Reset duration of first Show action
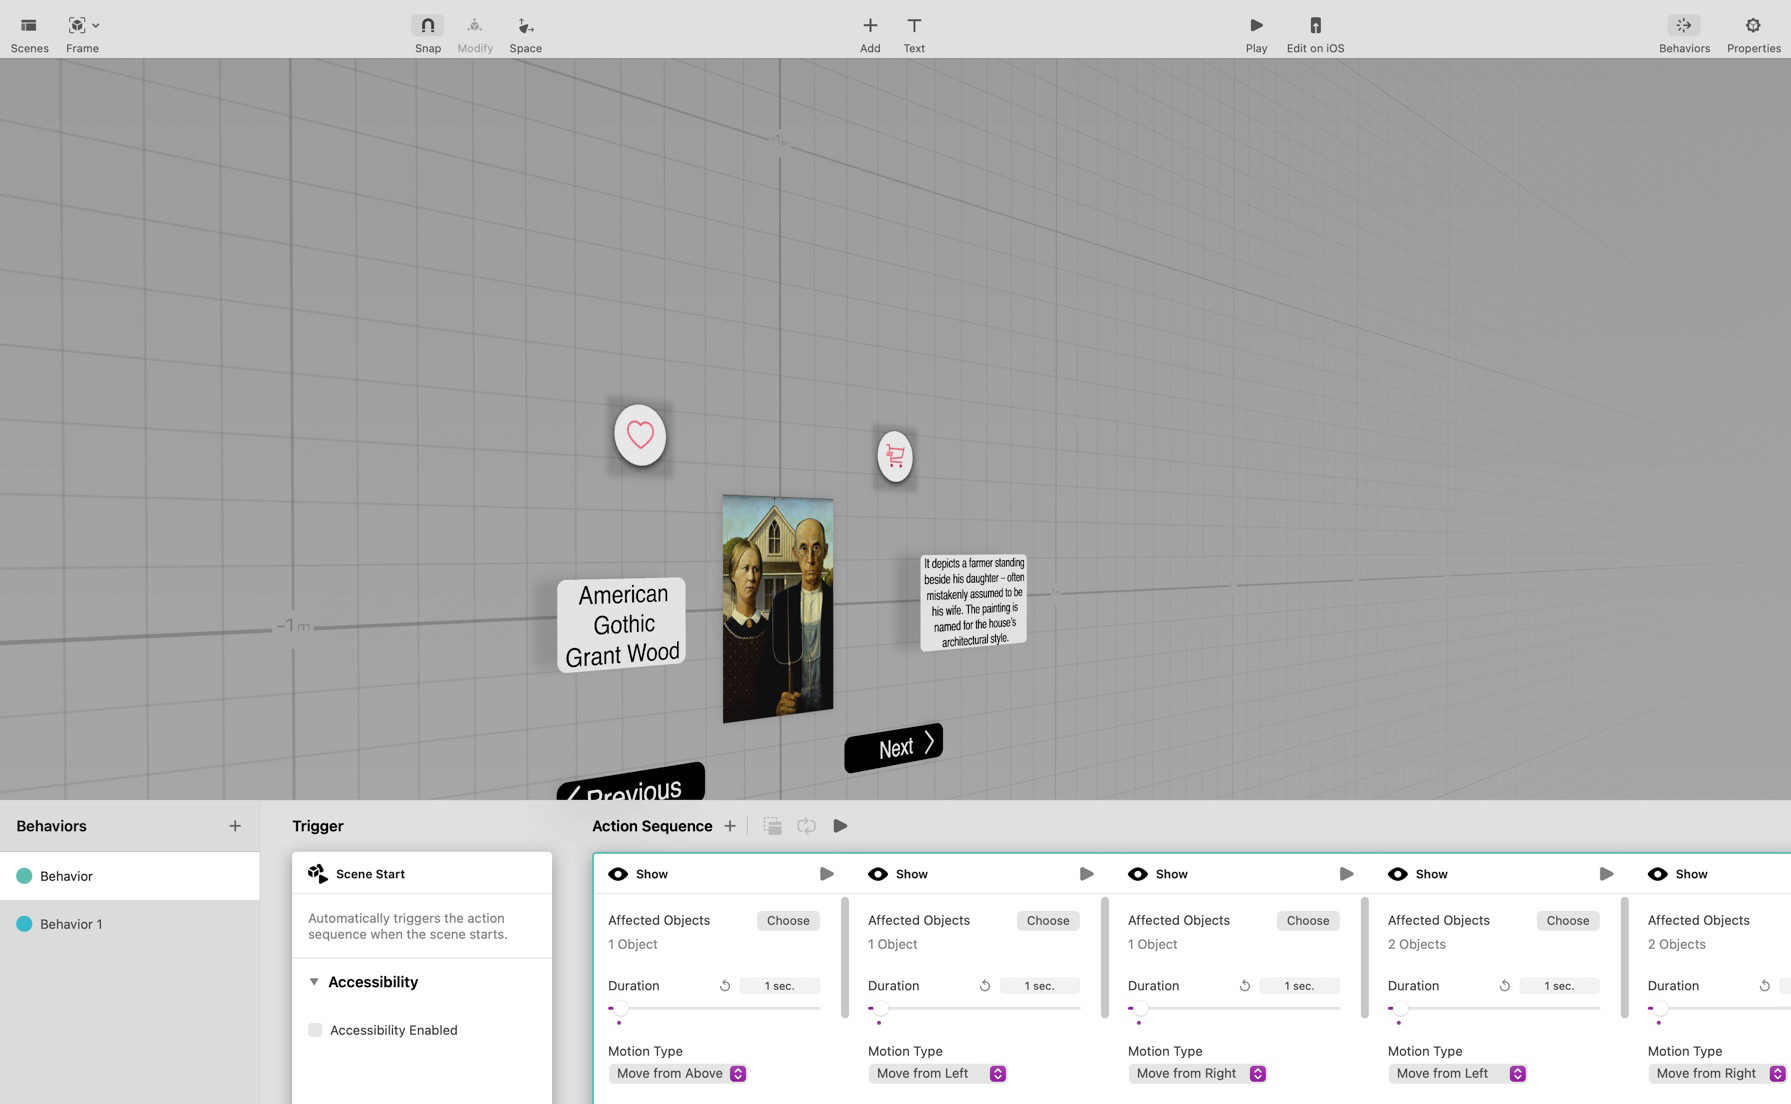Image resolution: width=1791 pixels, height=1104 pixels. coord(725,986)
